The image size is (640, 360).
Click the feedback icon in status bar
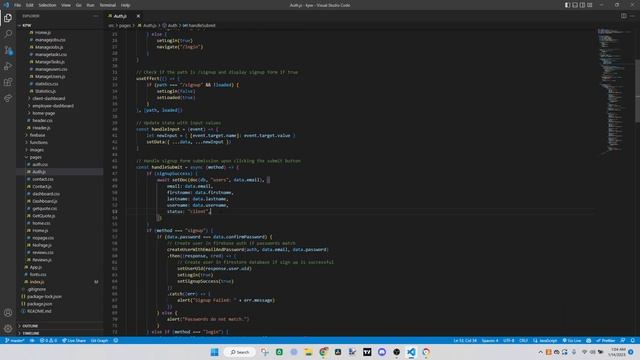click(x=623, y=340)
